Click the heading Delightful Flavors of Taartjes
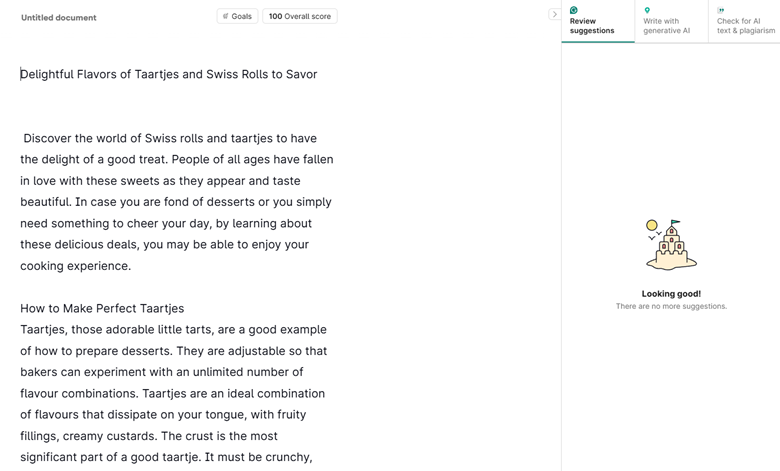The image size is (780, 471). point(169,74)
